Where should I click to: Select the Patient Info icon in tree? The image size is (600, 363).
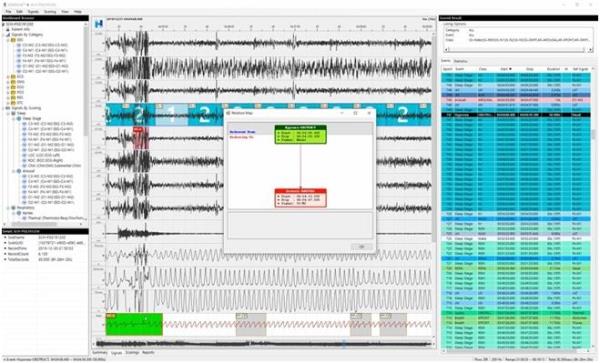click(x=8, y=29)
